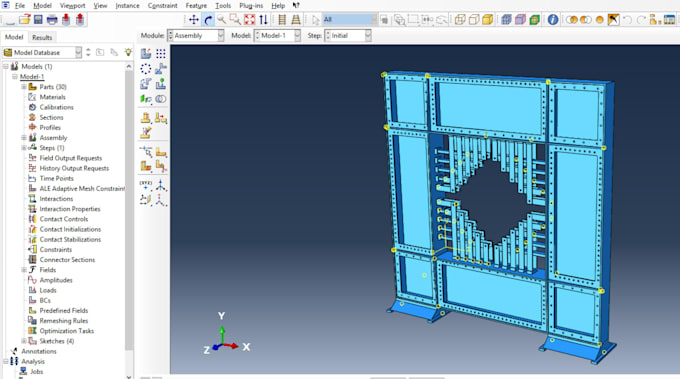
Task: Select BCs in the model tree
Action: tap(45, 300)
